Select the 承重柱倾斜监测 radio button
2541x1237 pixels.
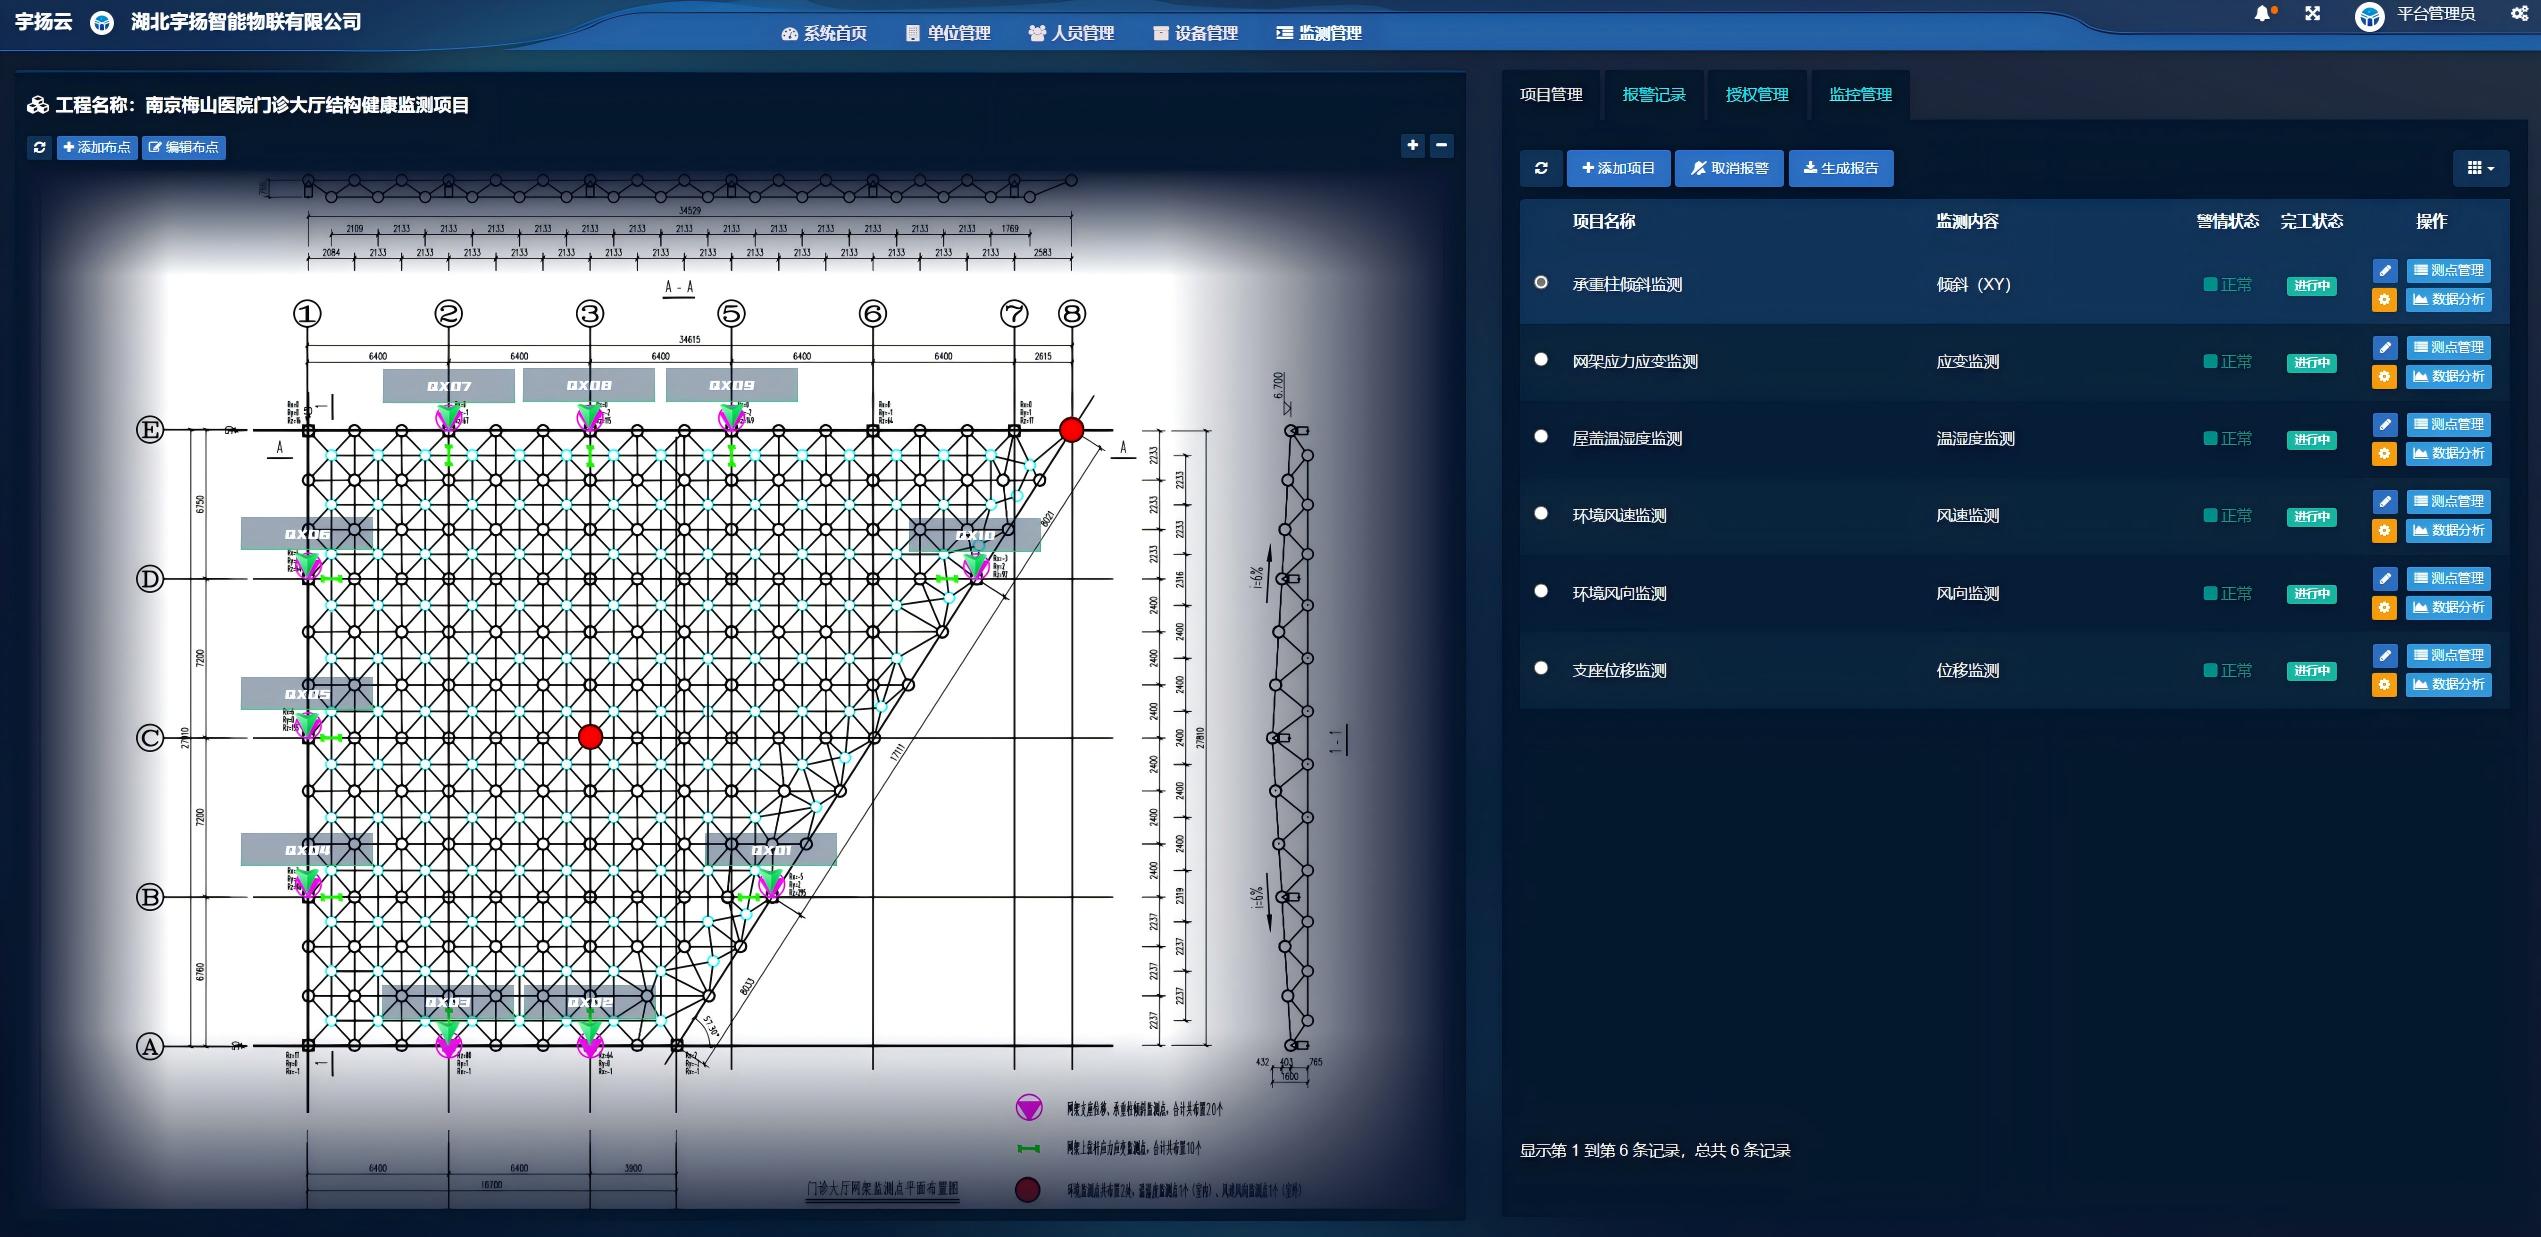click(1541, 283)
